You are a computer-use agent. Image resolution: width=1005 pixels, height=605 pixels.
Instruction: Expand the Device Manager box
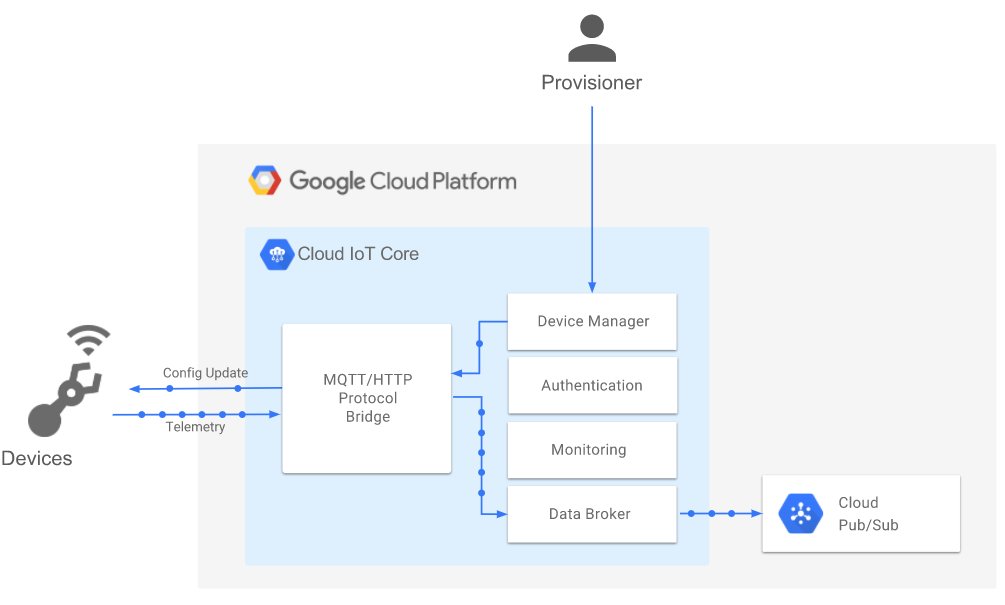(592, 321)
